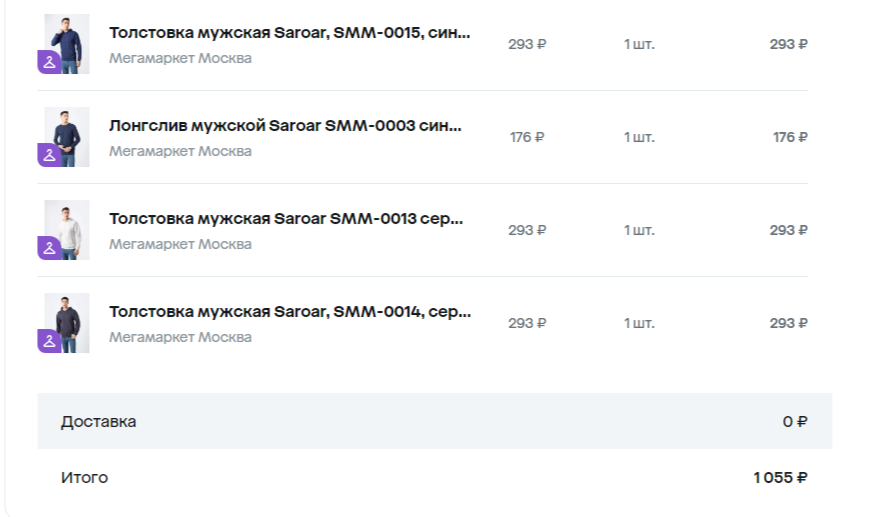
Task: Click the Итого label
Action: click(x=84, y=477)
